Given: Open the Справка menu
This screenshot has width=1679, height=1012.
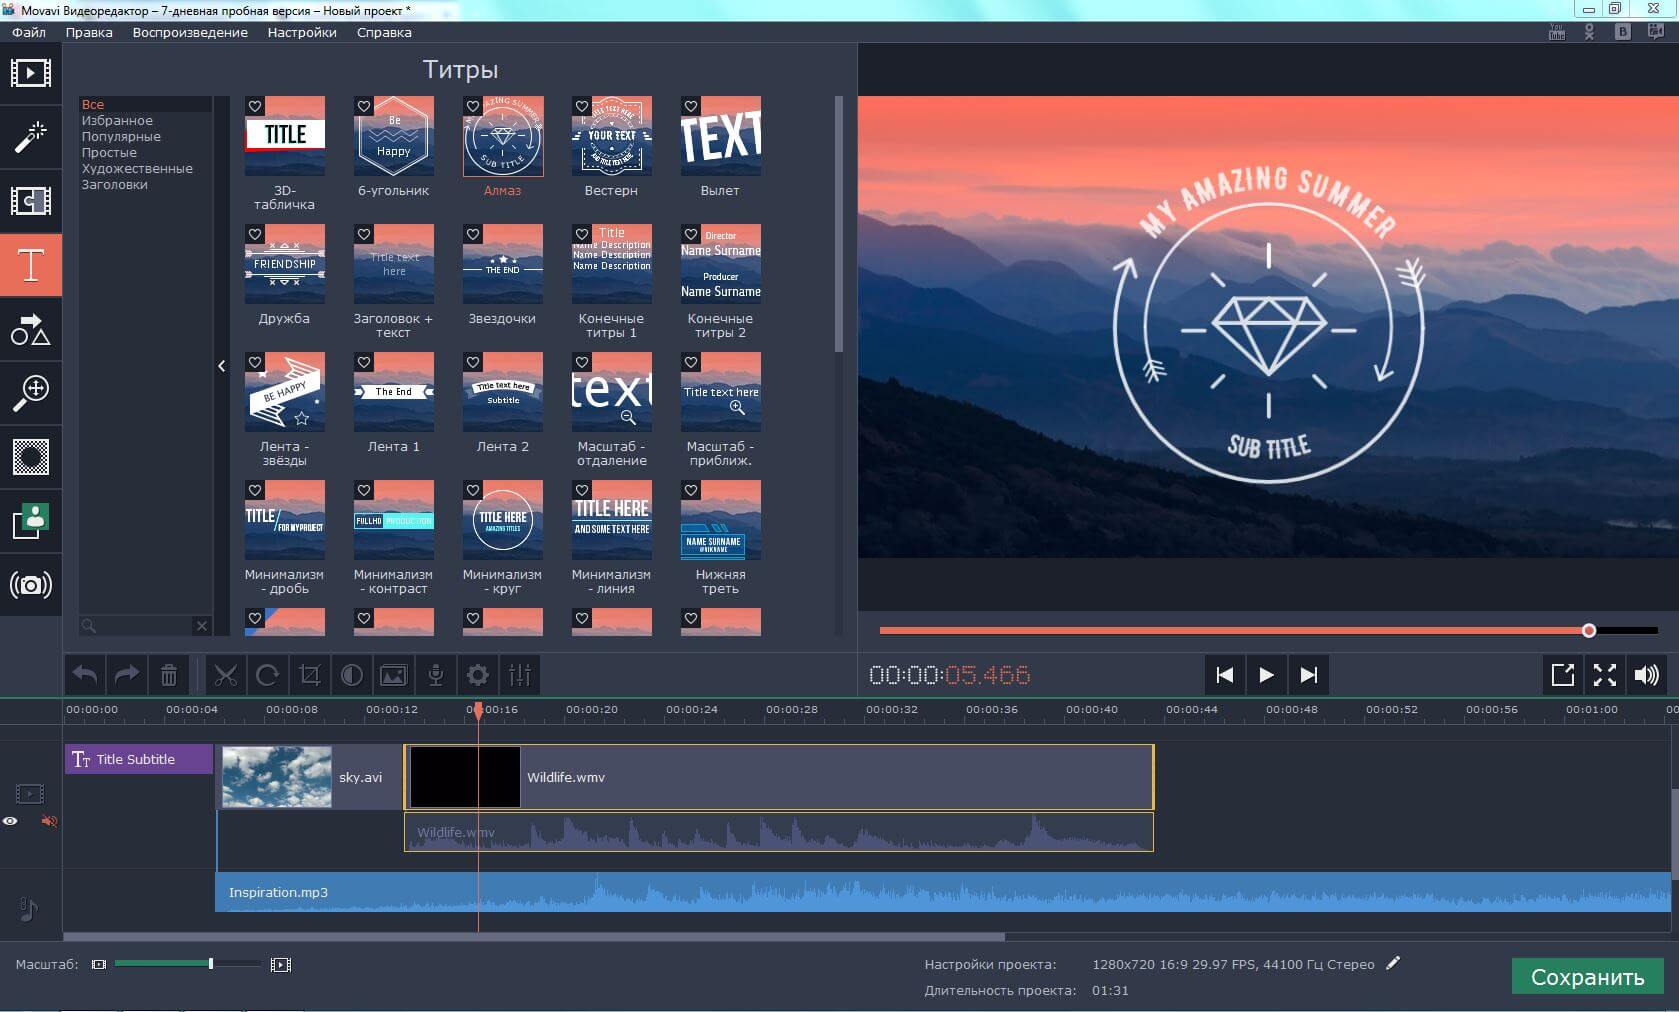Looking at the screenshot, I should [384, 32].
